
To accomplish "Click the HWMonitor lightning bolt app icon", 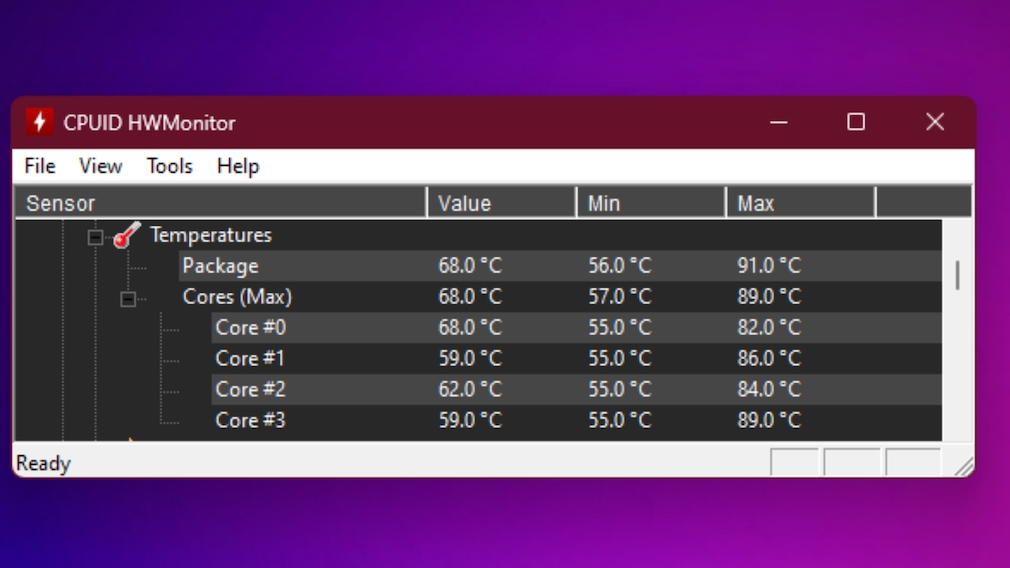I will pos(39,122).
